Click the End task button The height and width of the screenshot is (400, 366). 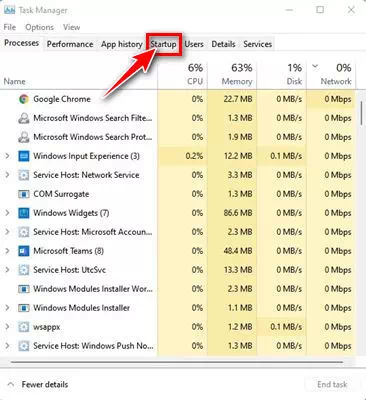point(332,385)
